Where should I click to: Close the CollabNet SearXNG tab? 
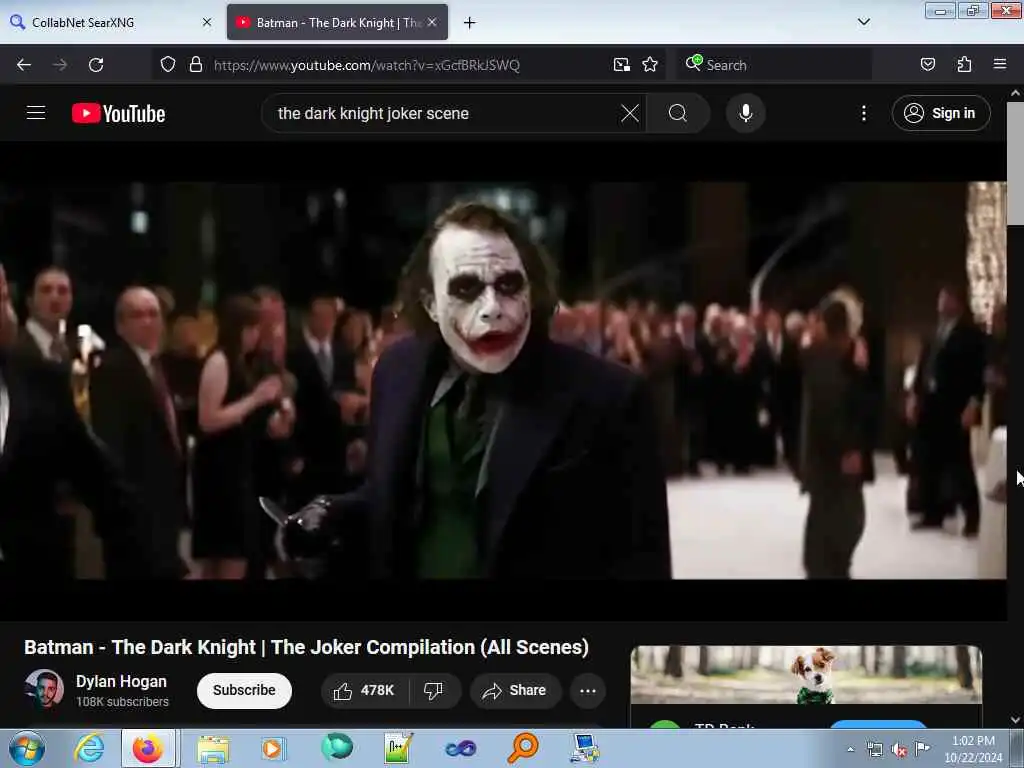(x=207, y=22)
